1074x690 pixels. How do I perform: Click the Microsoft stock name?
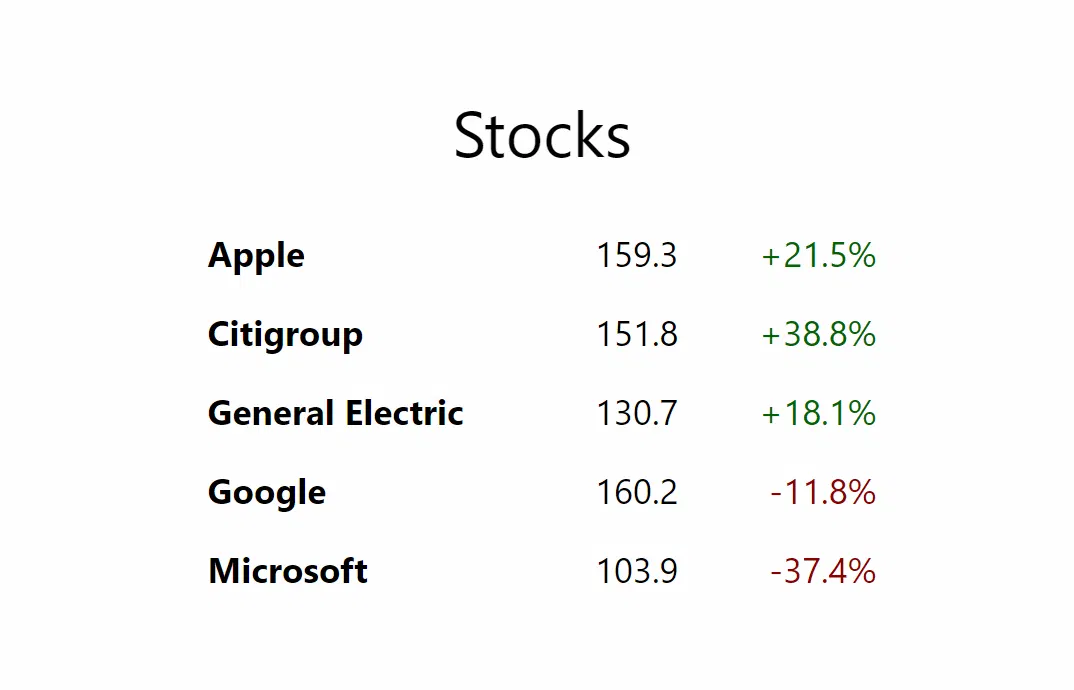tap(288, 572)
